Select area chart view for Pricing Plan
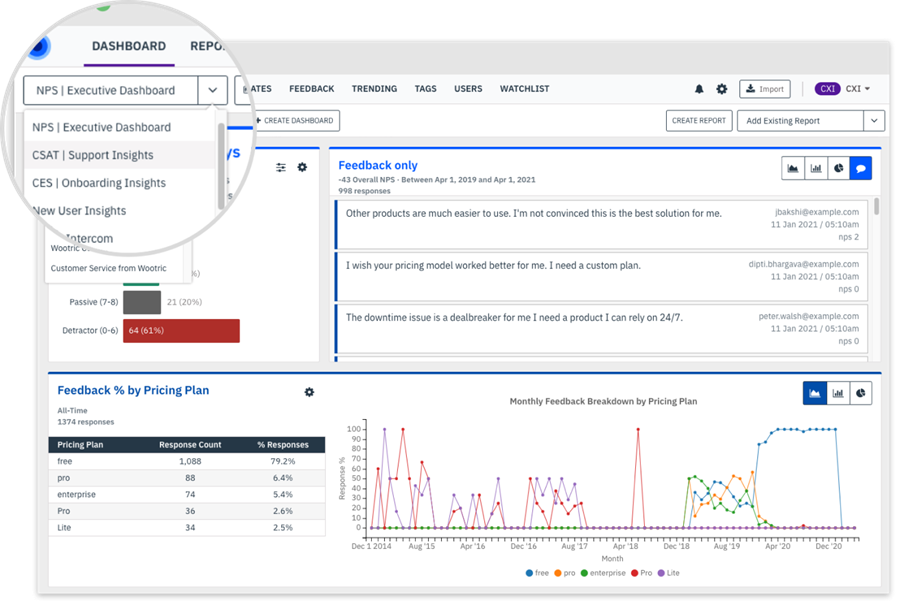The image size is (900, 605). (x=814, y=393)
